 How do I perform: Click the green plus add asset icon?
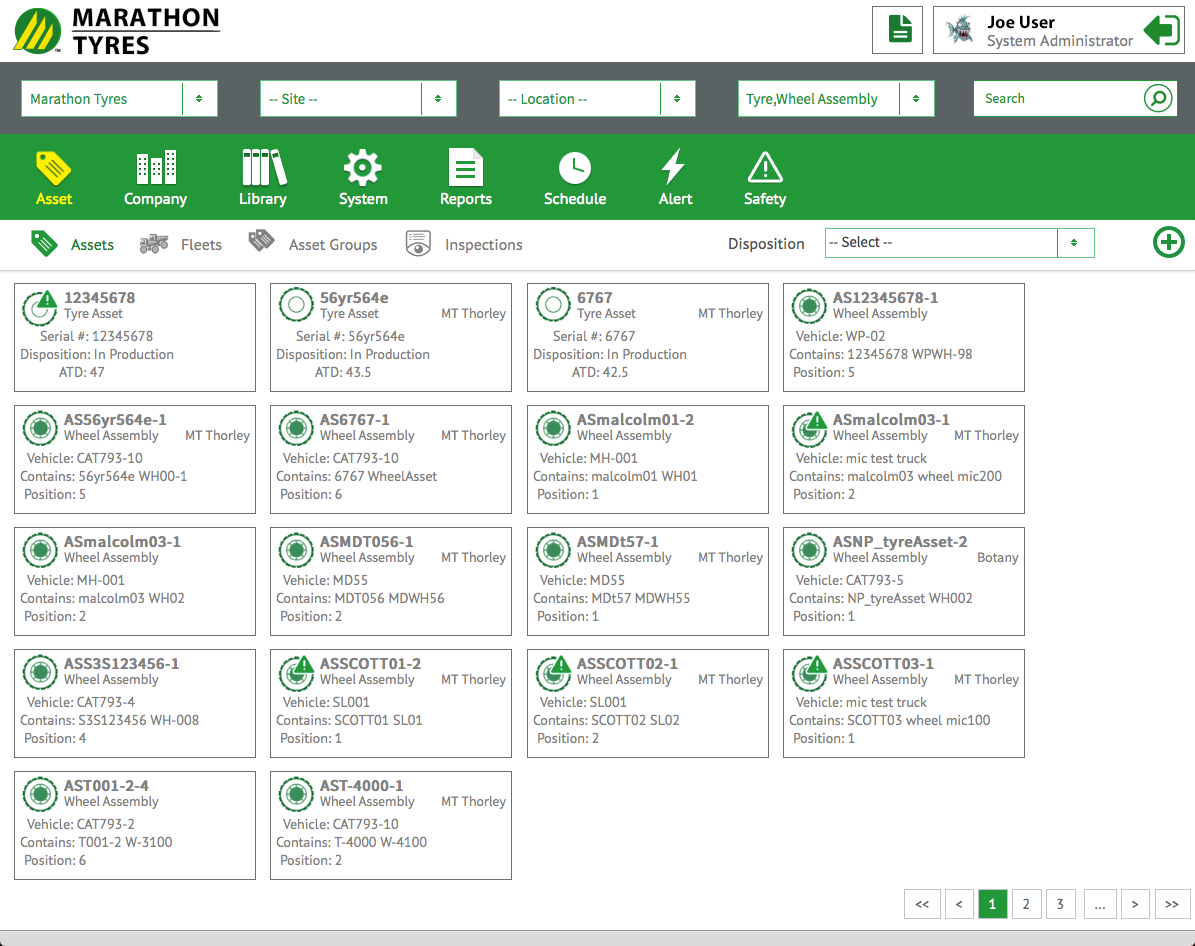[x=1168, y=242]
